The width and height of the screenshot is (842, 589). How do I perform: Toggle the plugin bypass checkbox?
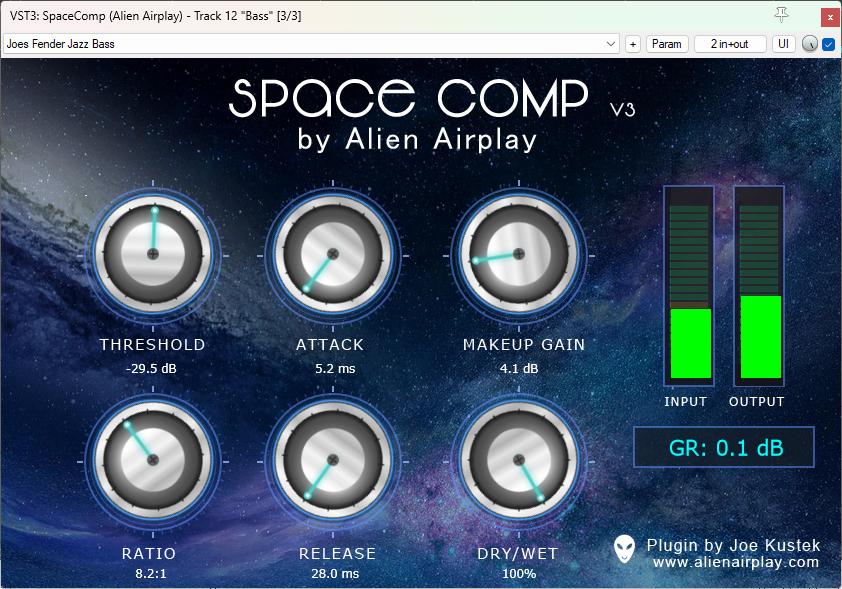[828, 44]
